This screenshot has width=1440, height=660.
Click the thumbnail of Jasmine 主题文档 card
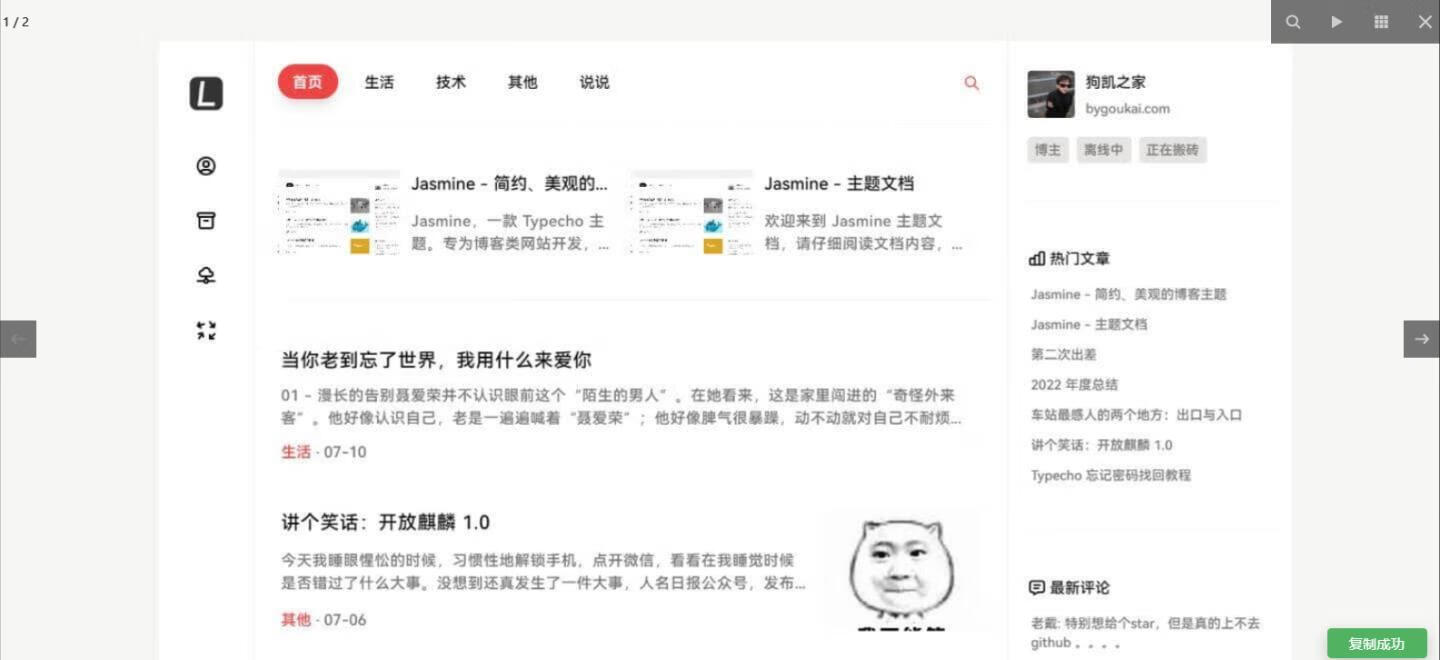click(692, 212)
